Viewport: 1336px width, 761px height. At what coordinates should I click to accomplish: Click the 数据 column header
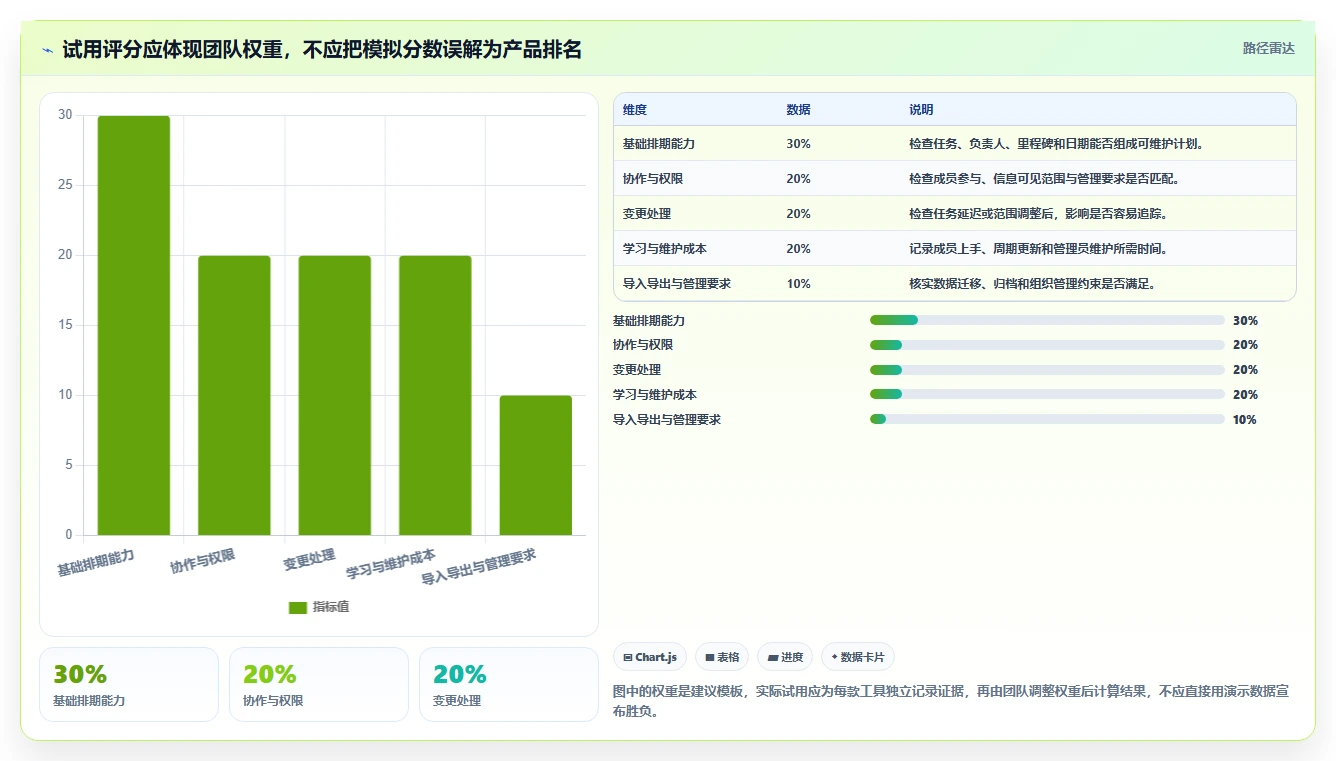[x=799, y=110]
